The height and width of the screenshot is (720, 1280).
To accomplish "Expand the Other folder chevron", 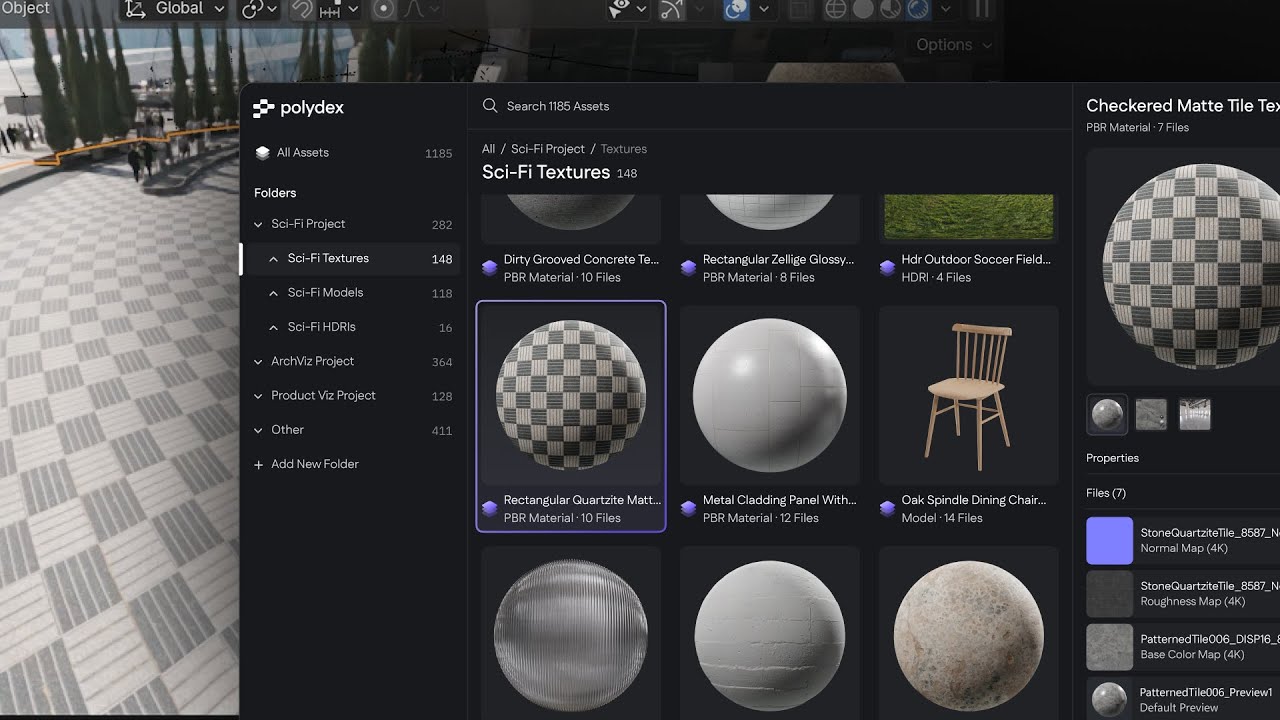I will pos(259,430).
